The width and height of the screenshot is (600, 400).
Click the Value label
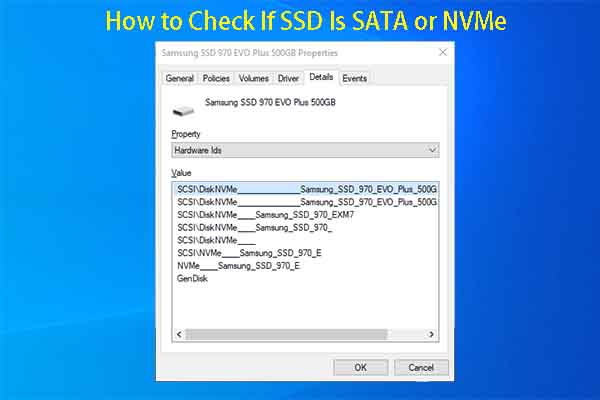tap(181, 173)
